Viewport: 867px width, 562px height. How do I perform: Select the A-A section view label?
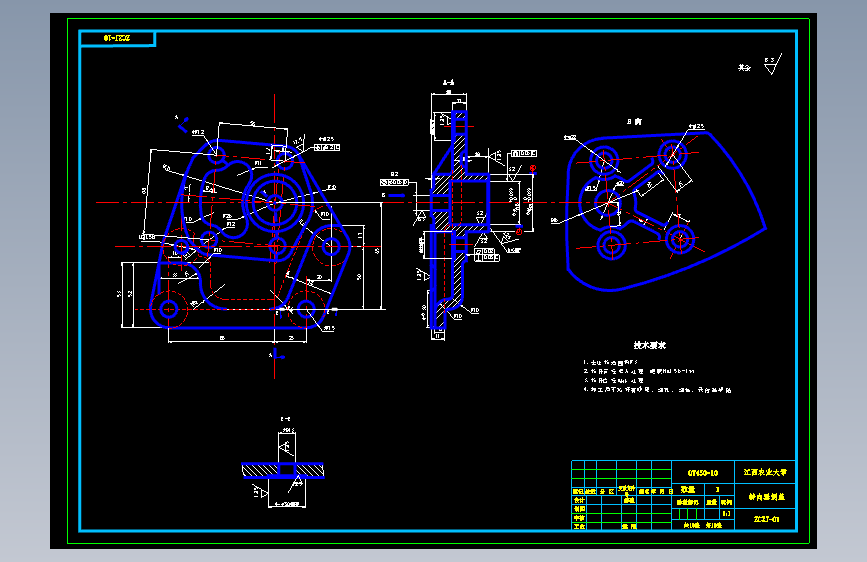click(x=448, y=82)
